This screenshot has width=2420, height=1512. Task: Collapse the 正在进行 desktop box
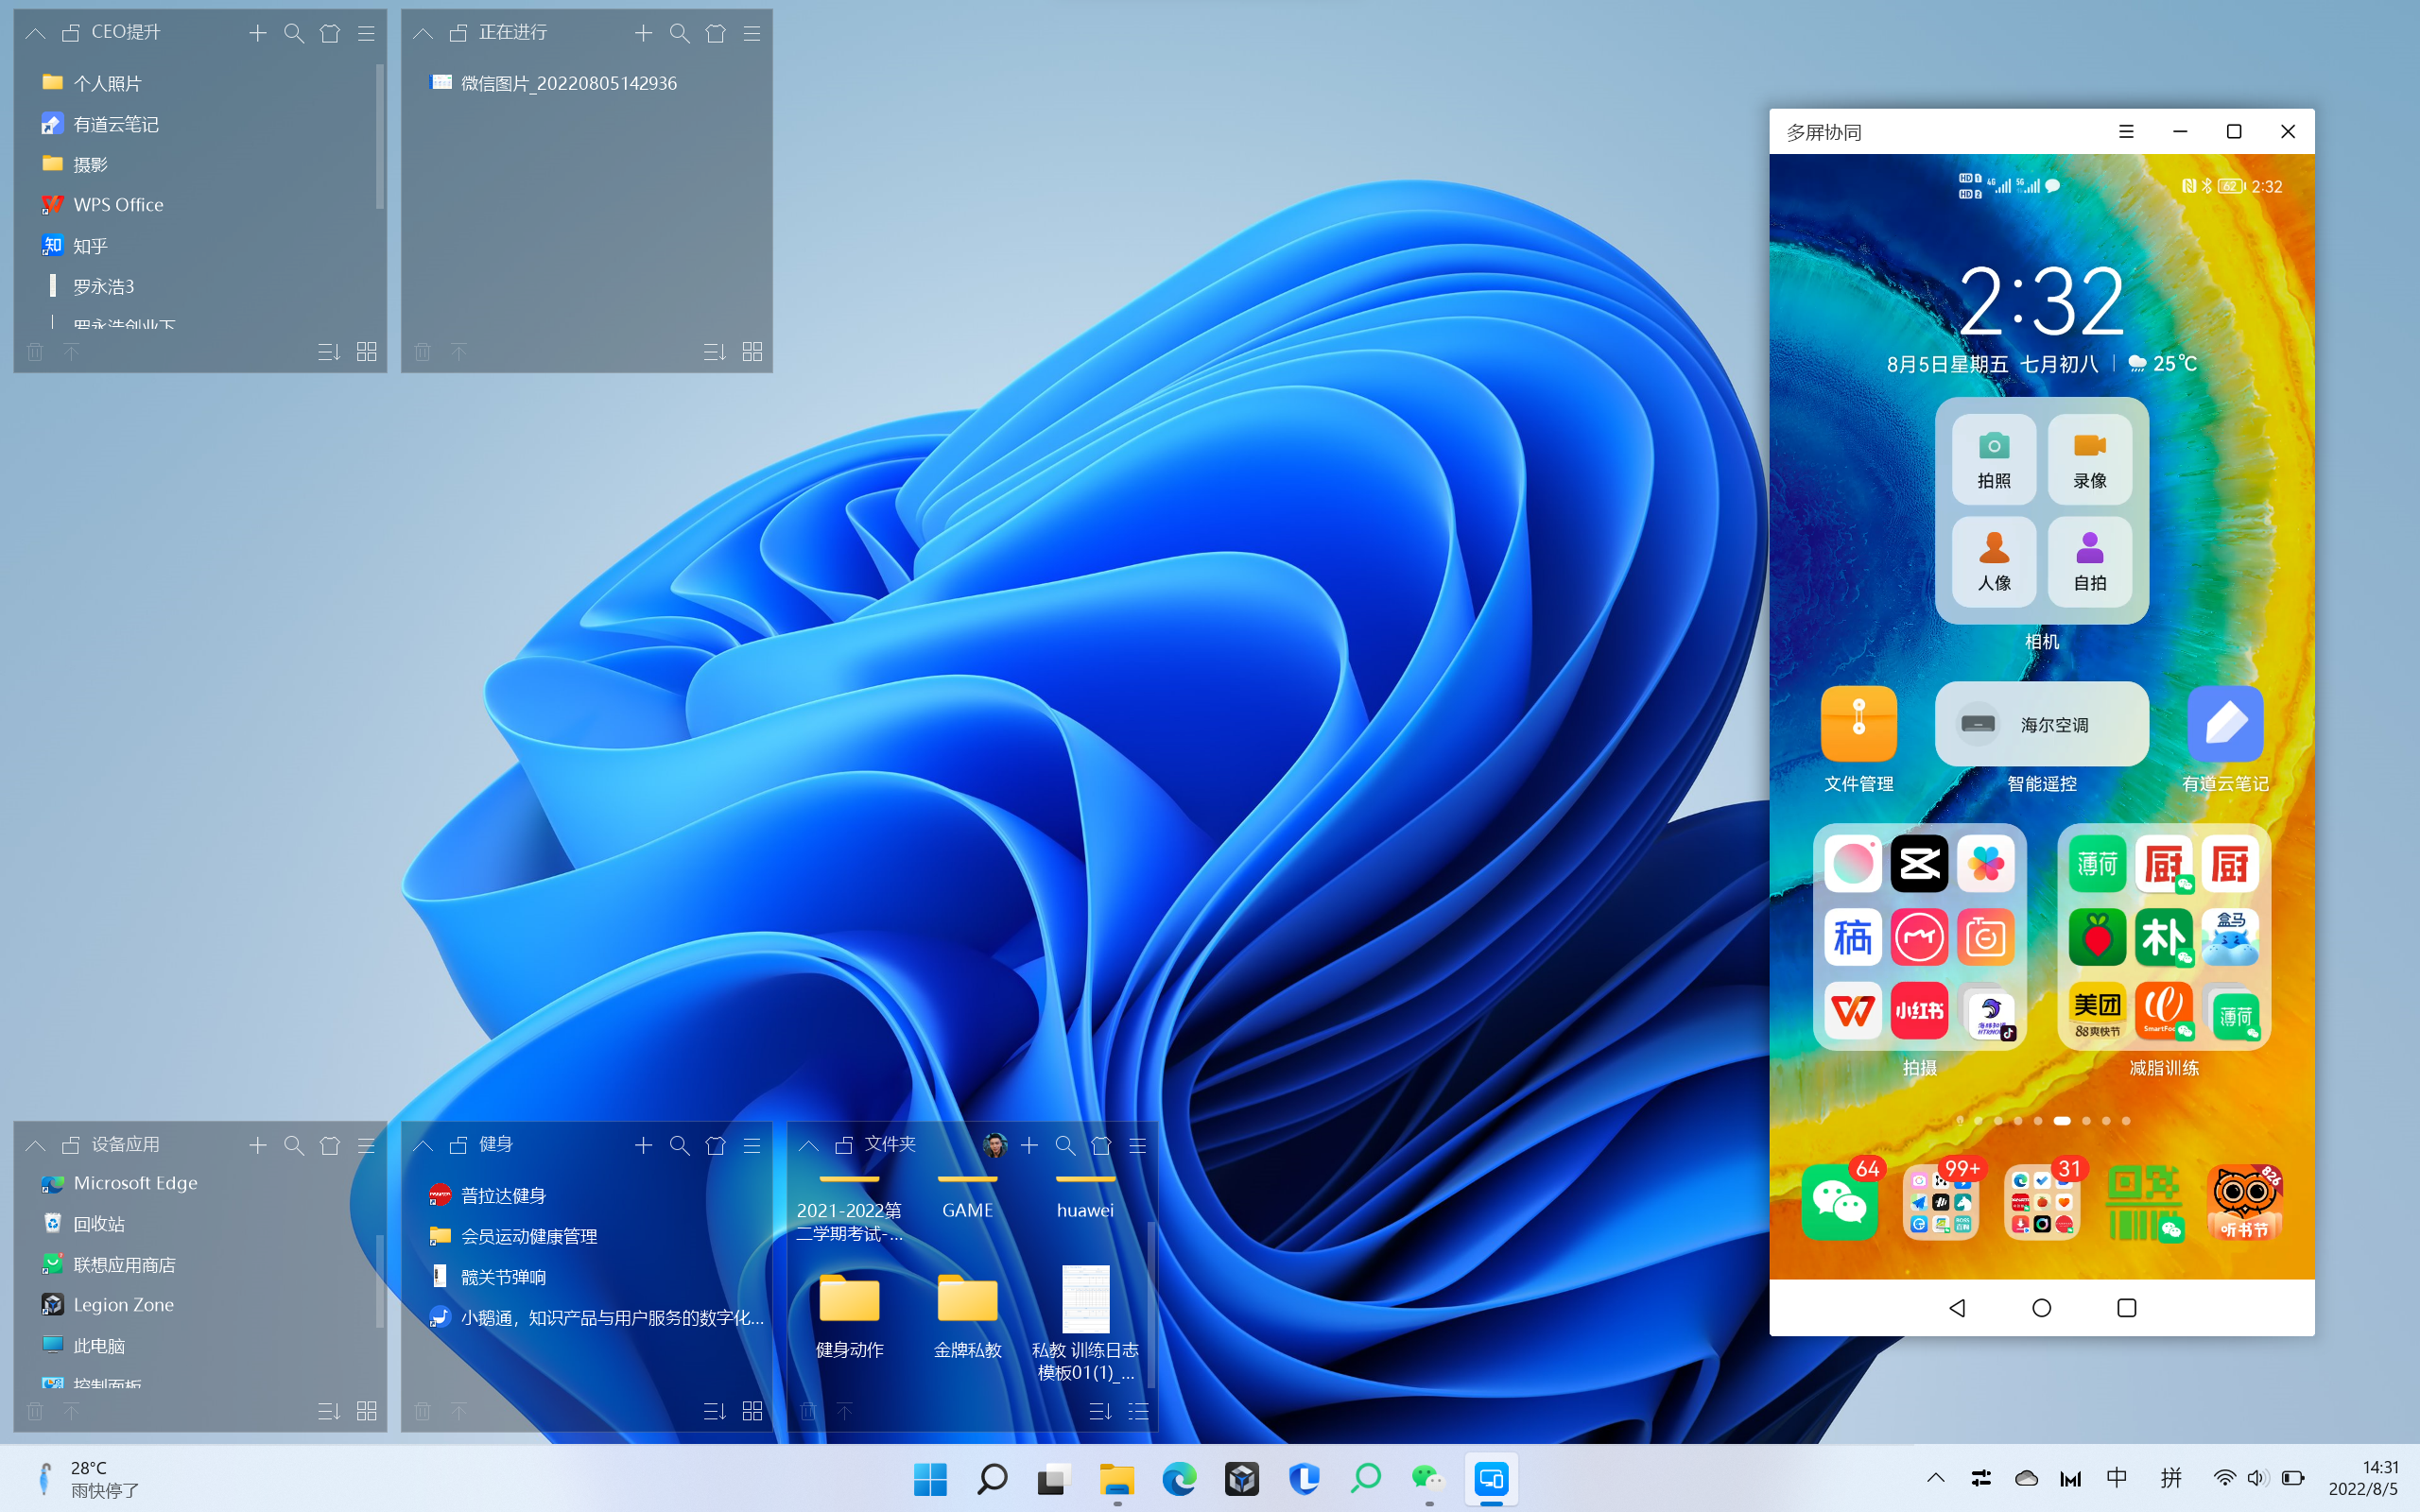(422, 33)
